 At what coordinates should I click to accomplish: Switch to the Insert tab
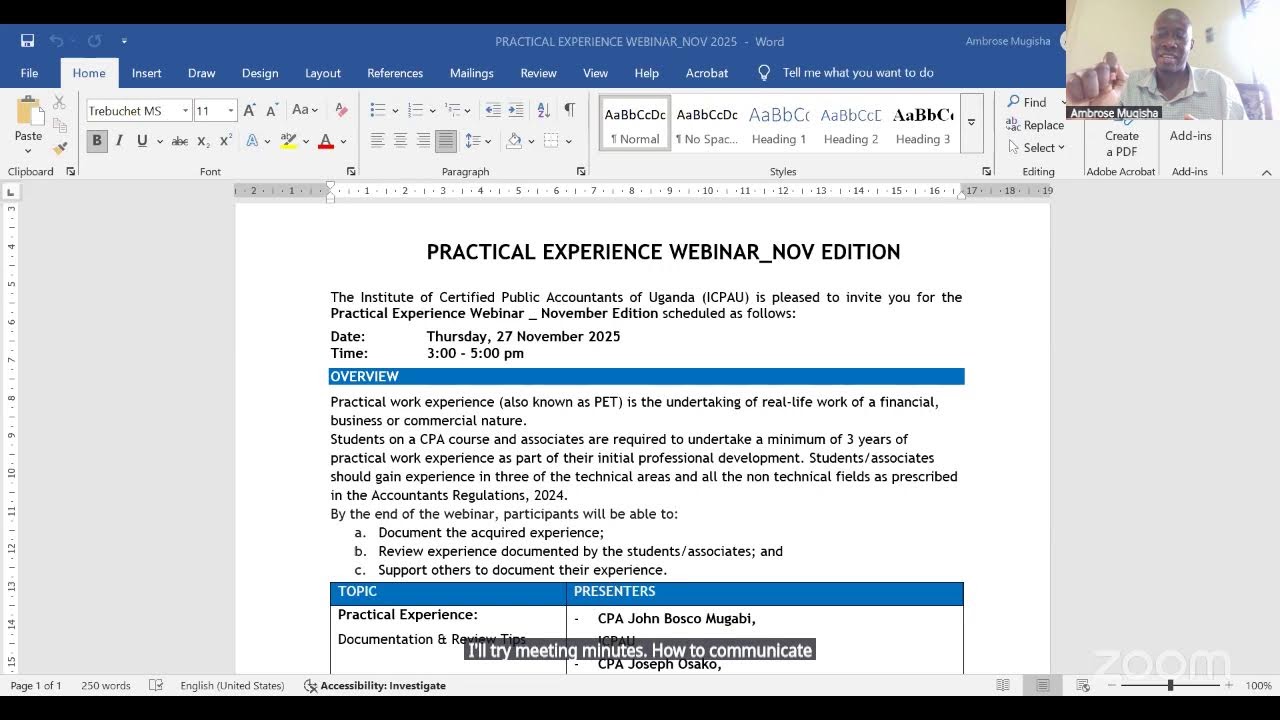[x=146, y=73]
